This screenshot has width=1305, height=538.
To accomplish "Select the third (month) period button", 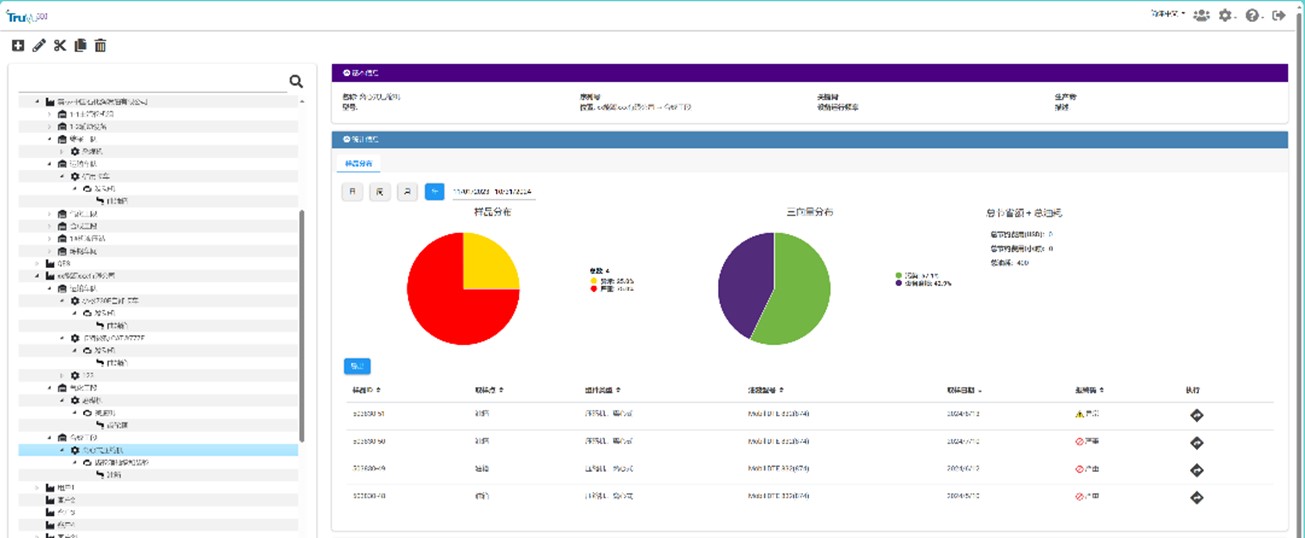I will pos(407,192).
